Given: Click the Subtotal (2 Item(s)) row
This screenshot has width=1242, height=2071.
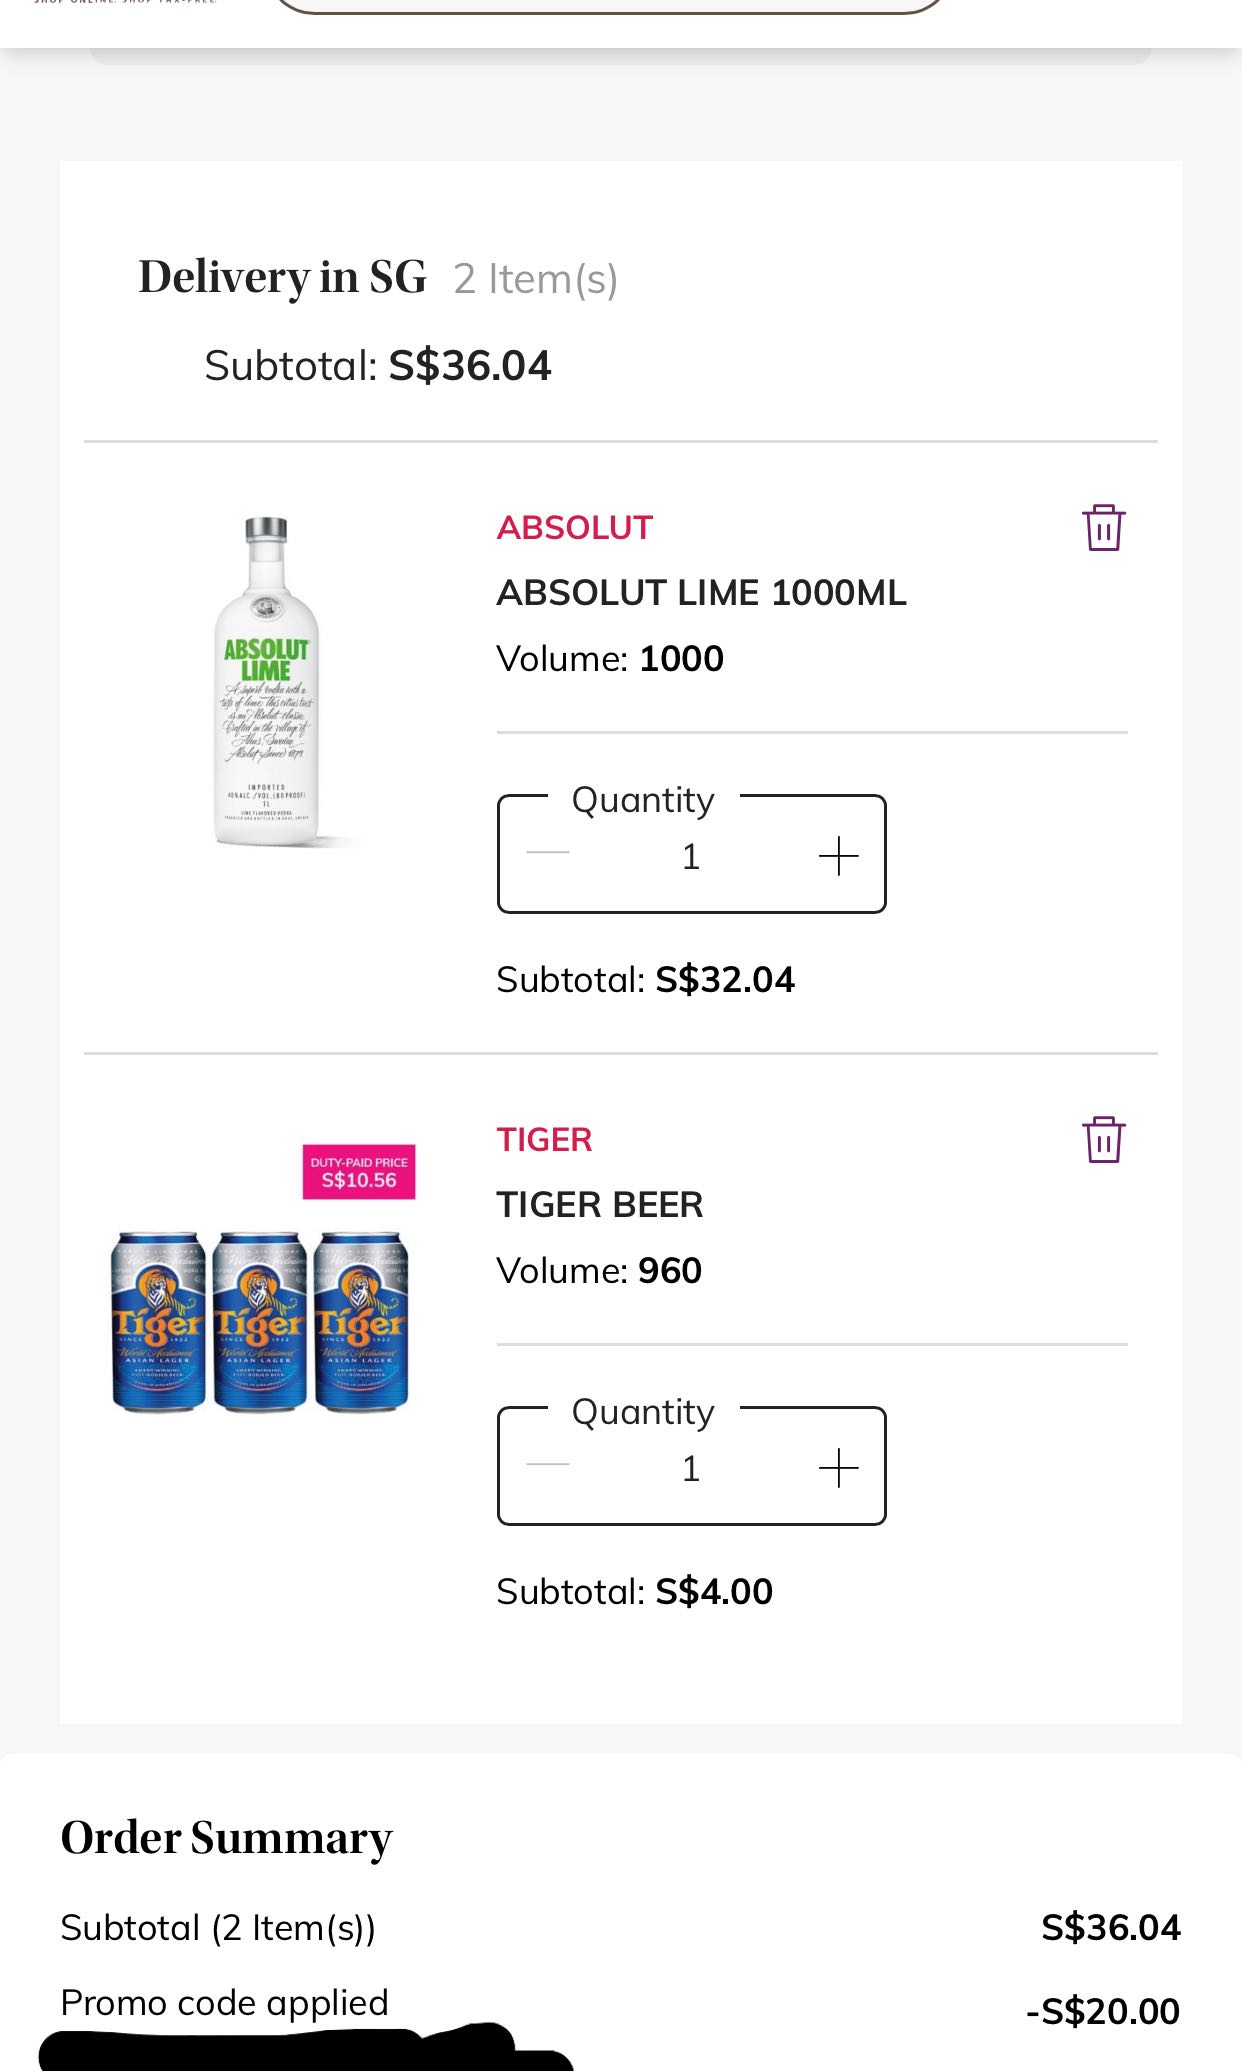Looking at the screenshot, I should click(x=219, y=1927).
